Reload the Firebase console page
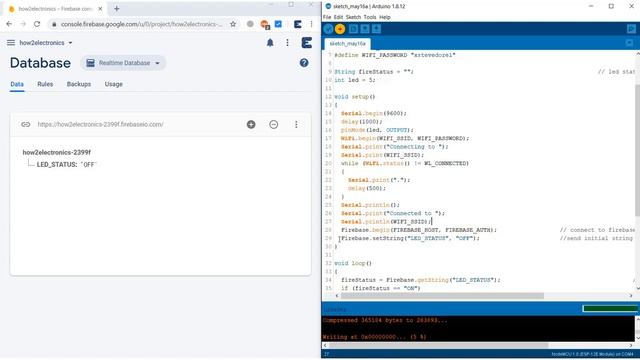This screenshot has width=640, height=360. pyautogui.click(x=37, y=24)
